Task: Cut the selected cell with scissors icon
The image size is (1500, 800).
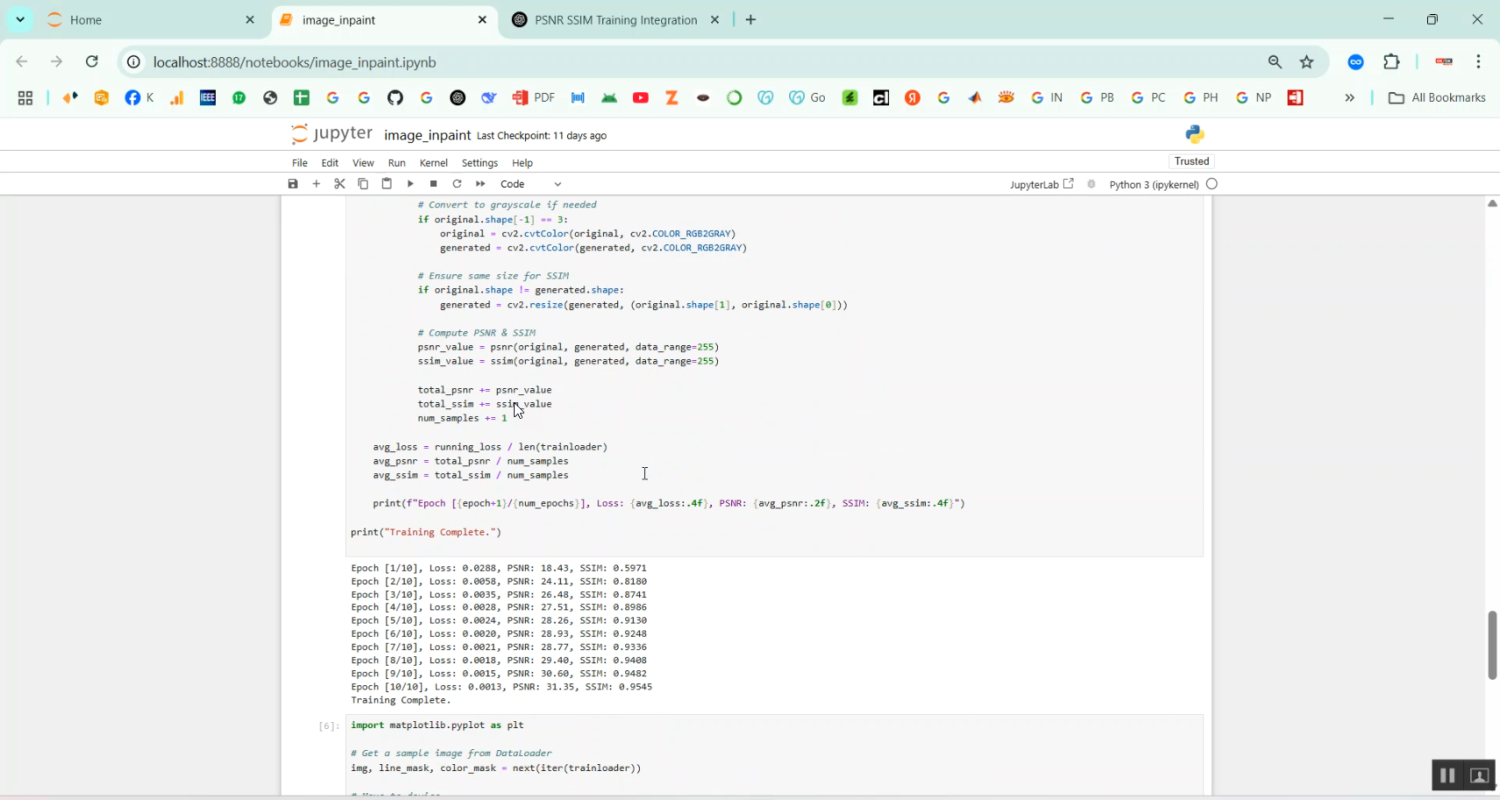Action: (339, 183)
